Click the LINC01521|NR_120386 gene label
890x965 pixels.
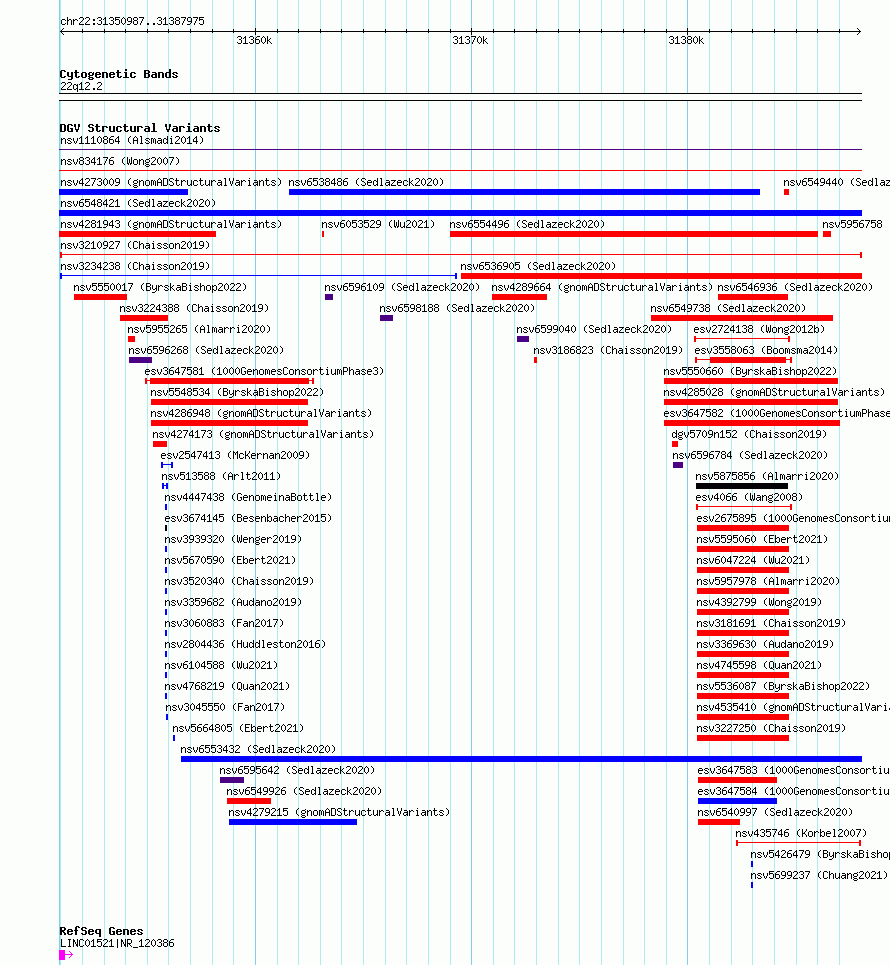pyautogui.click(x=117, y=943)
